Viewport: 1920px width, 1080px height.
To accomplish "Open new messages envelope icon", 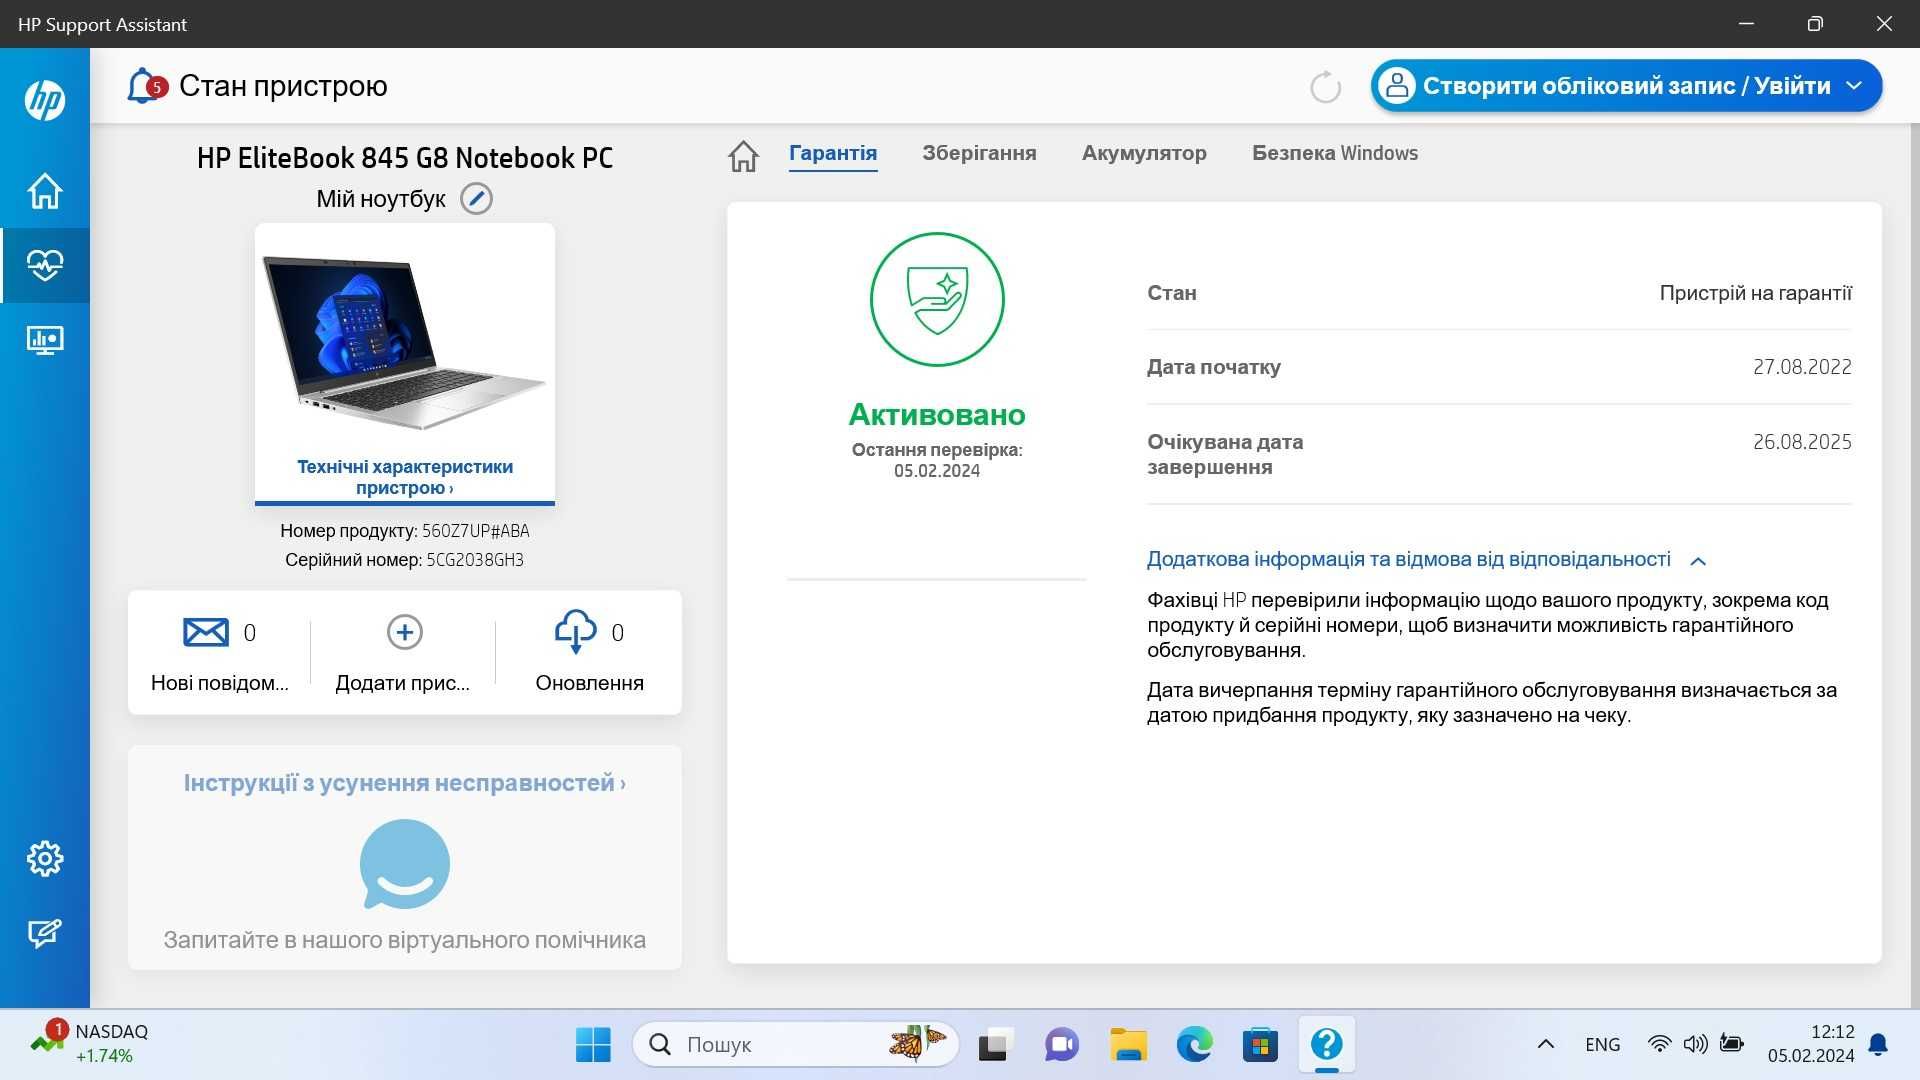I will pos(206,632).
